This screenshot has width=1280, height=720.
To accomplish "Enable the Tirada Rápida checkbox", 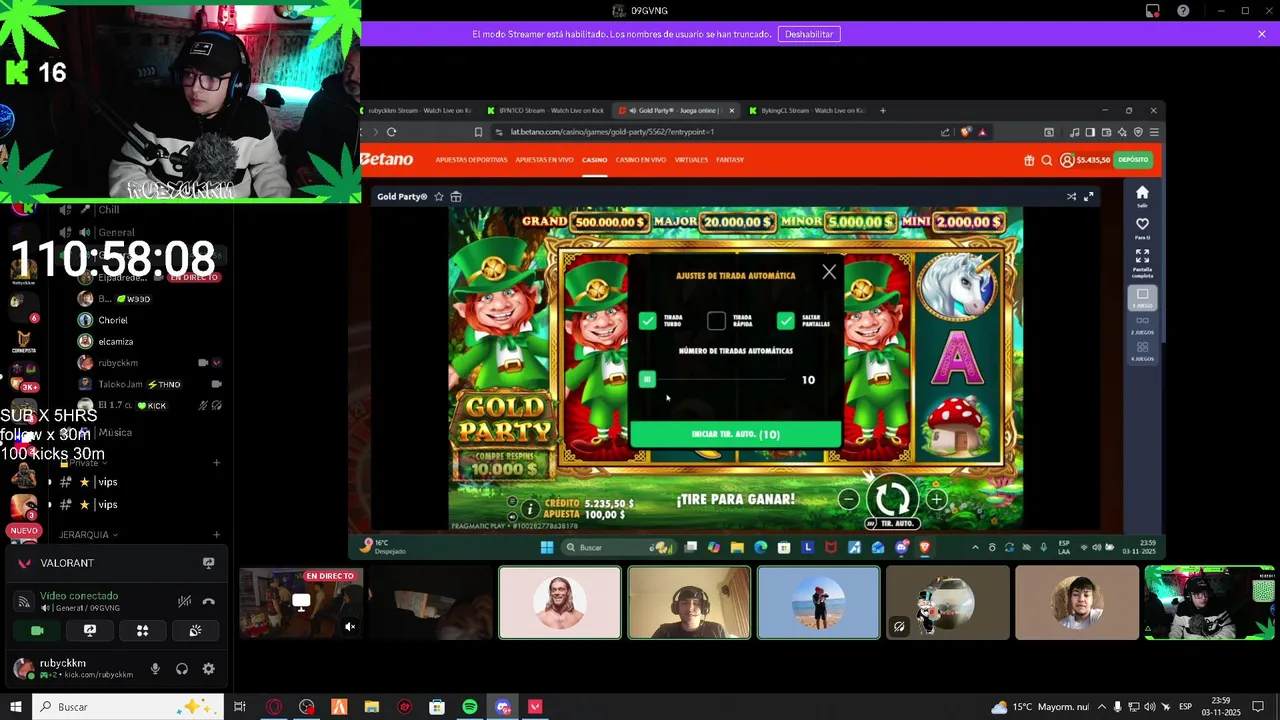I will tap(716, 320).
